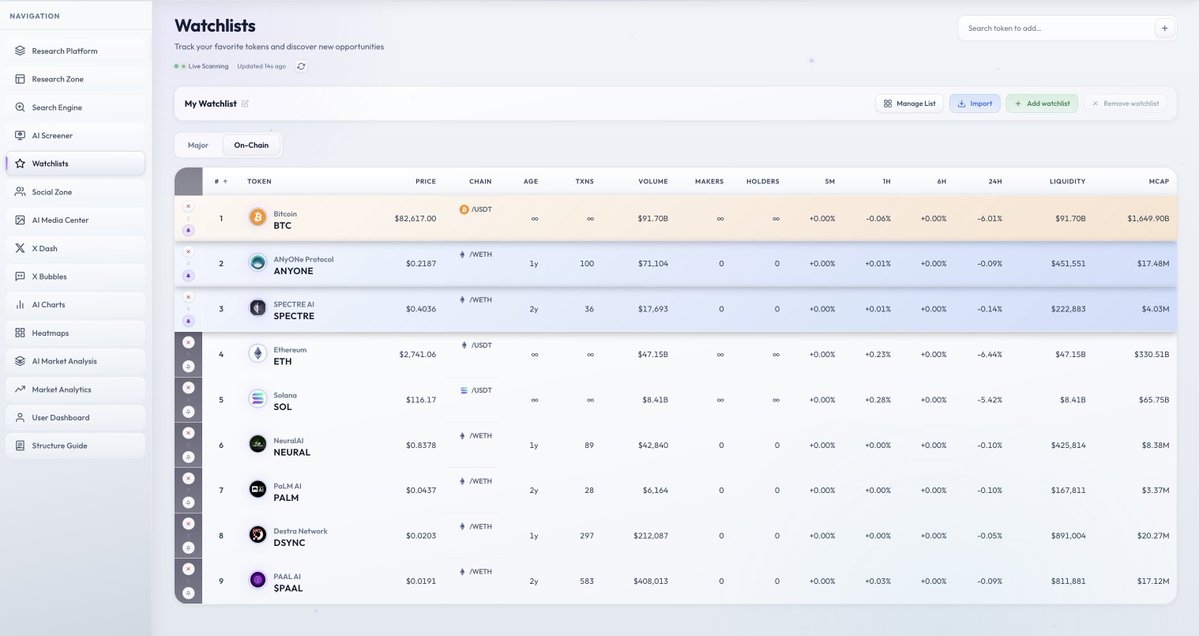Select Watchlists in the navigation menu
This screenshot has height=636, width=1199.
tap(48, 161)
